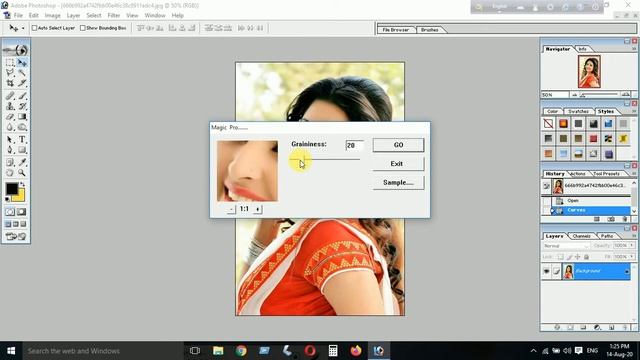
Task: Open the Layer menu
Action: [73, 16]
